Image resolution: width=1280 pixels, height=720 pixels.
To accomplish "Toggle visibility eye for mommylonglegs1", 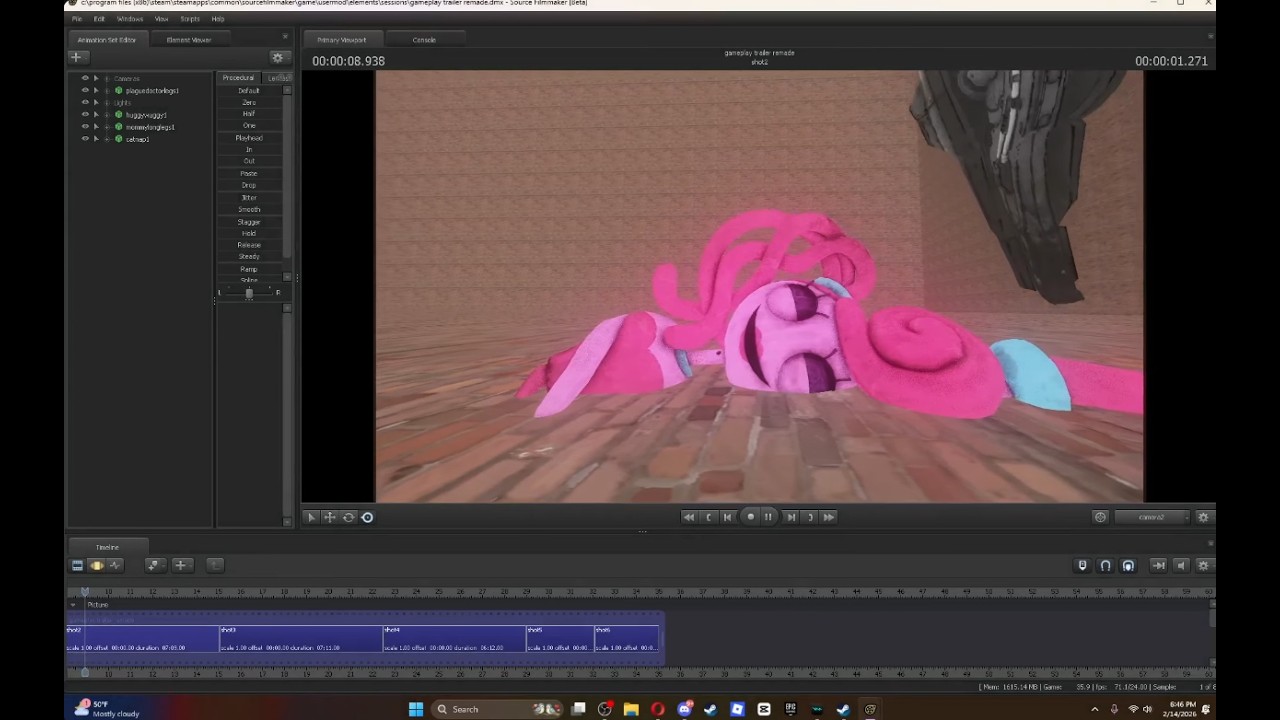I will tap(85, 127).
